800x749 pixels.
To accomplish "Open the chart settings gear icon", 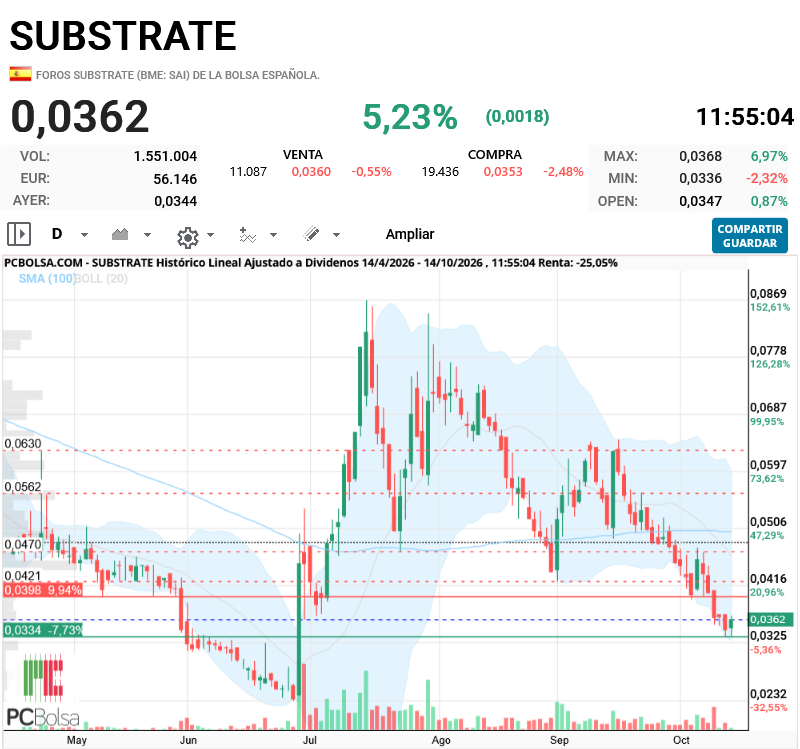I will pos(187,237).
